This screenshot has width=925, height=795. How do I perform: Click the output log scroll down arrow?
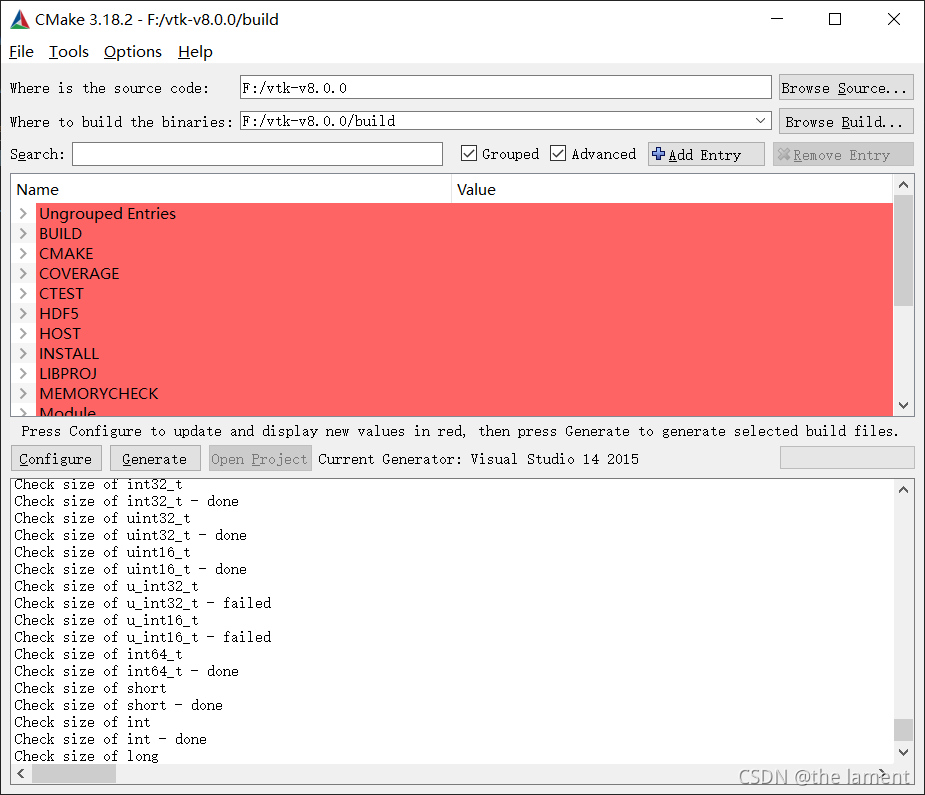tap(903, 752)
